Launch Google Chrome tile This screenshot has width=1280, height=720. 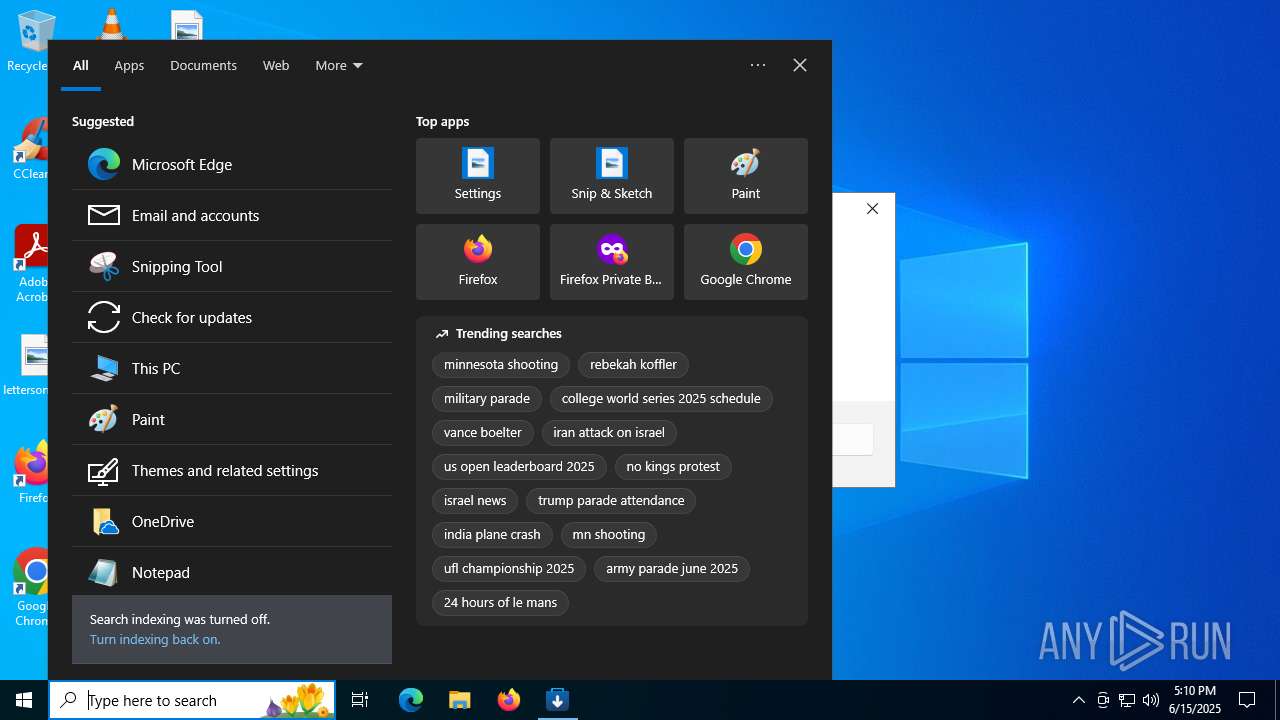(x=746, y=262)
